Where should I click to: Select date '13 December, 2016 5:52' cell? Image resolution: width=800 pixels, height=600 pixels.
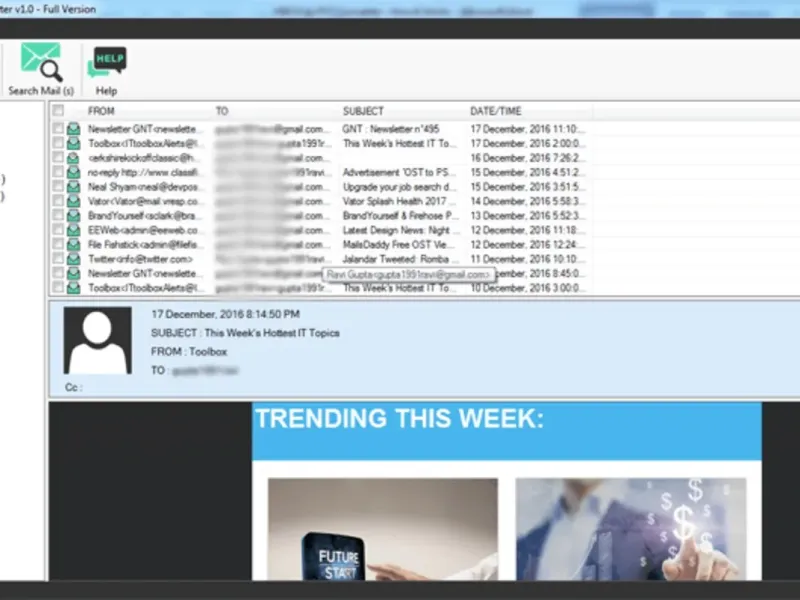pyautogui.click(x=527, y=215)
